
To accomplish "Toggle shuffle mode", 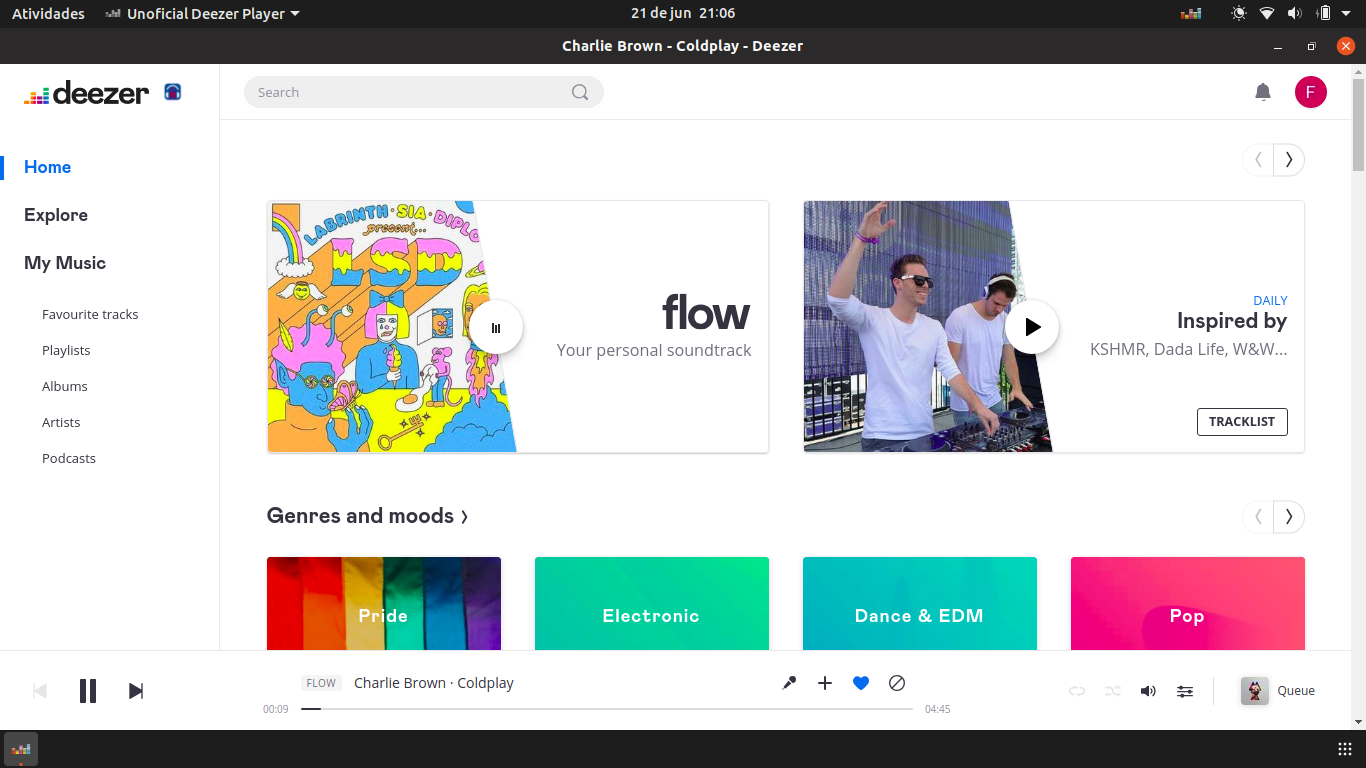I will [1113, 691].
